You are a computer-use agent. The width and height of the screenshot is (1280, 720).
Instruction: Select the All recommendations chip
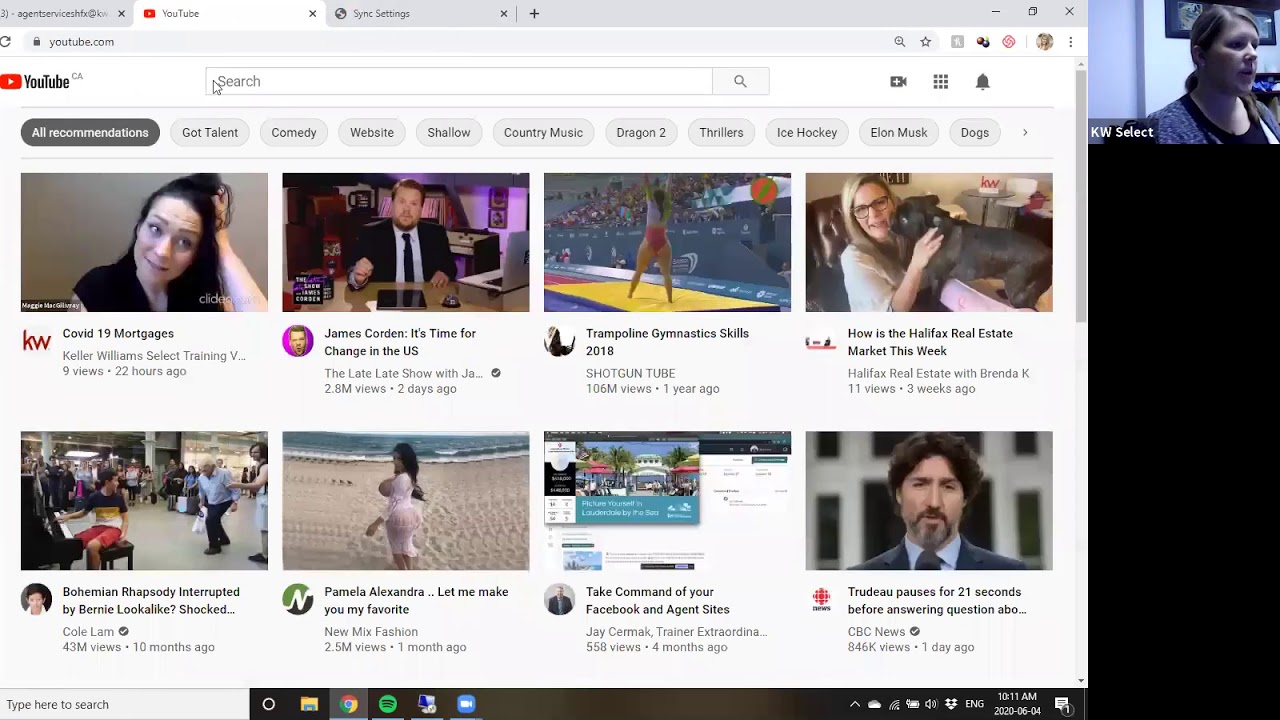point(90,132)
